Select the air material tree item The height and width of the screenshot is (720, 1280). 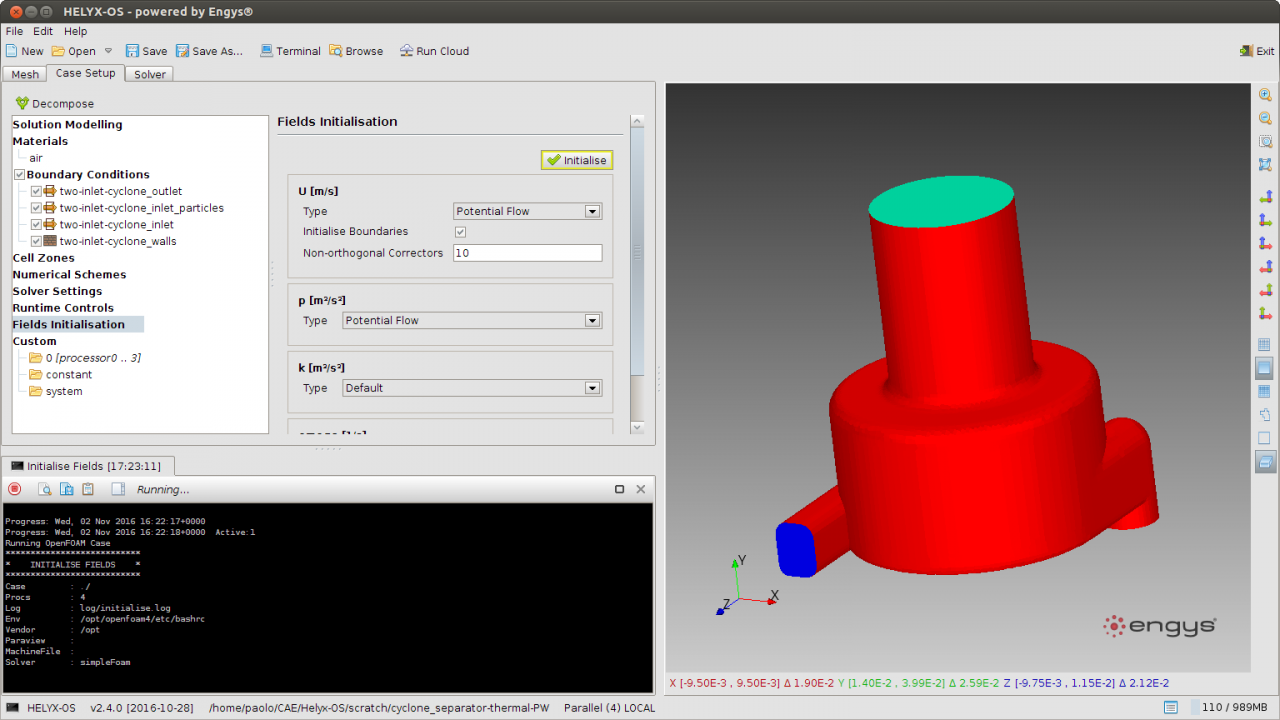coord(36,158)
